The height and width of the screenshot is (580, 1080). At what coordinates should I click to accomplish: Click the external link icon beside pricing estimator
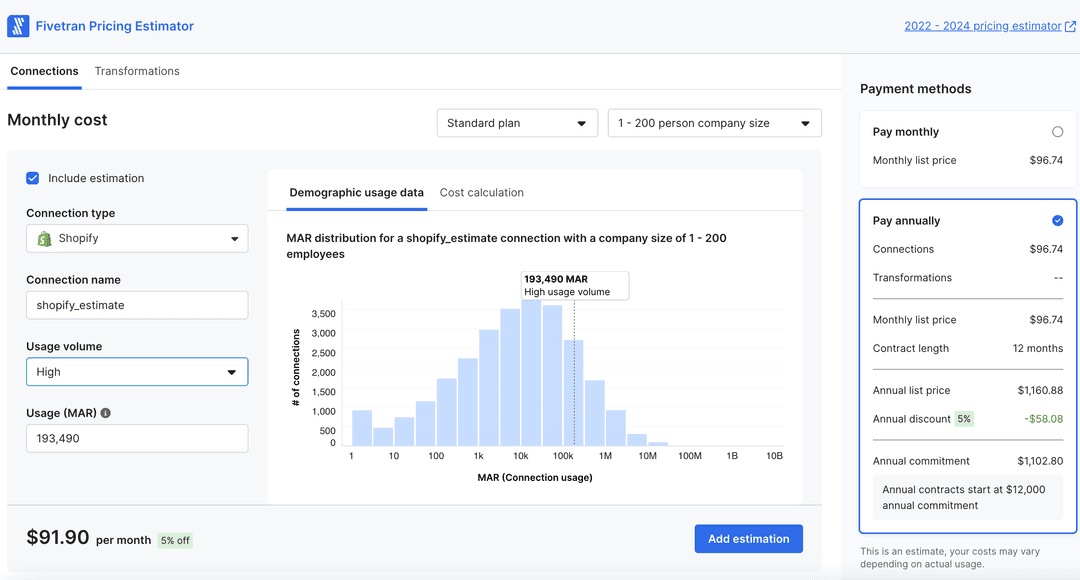point(1068,25)
